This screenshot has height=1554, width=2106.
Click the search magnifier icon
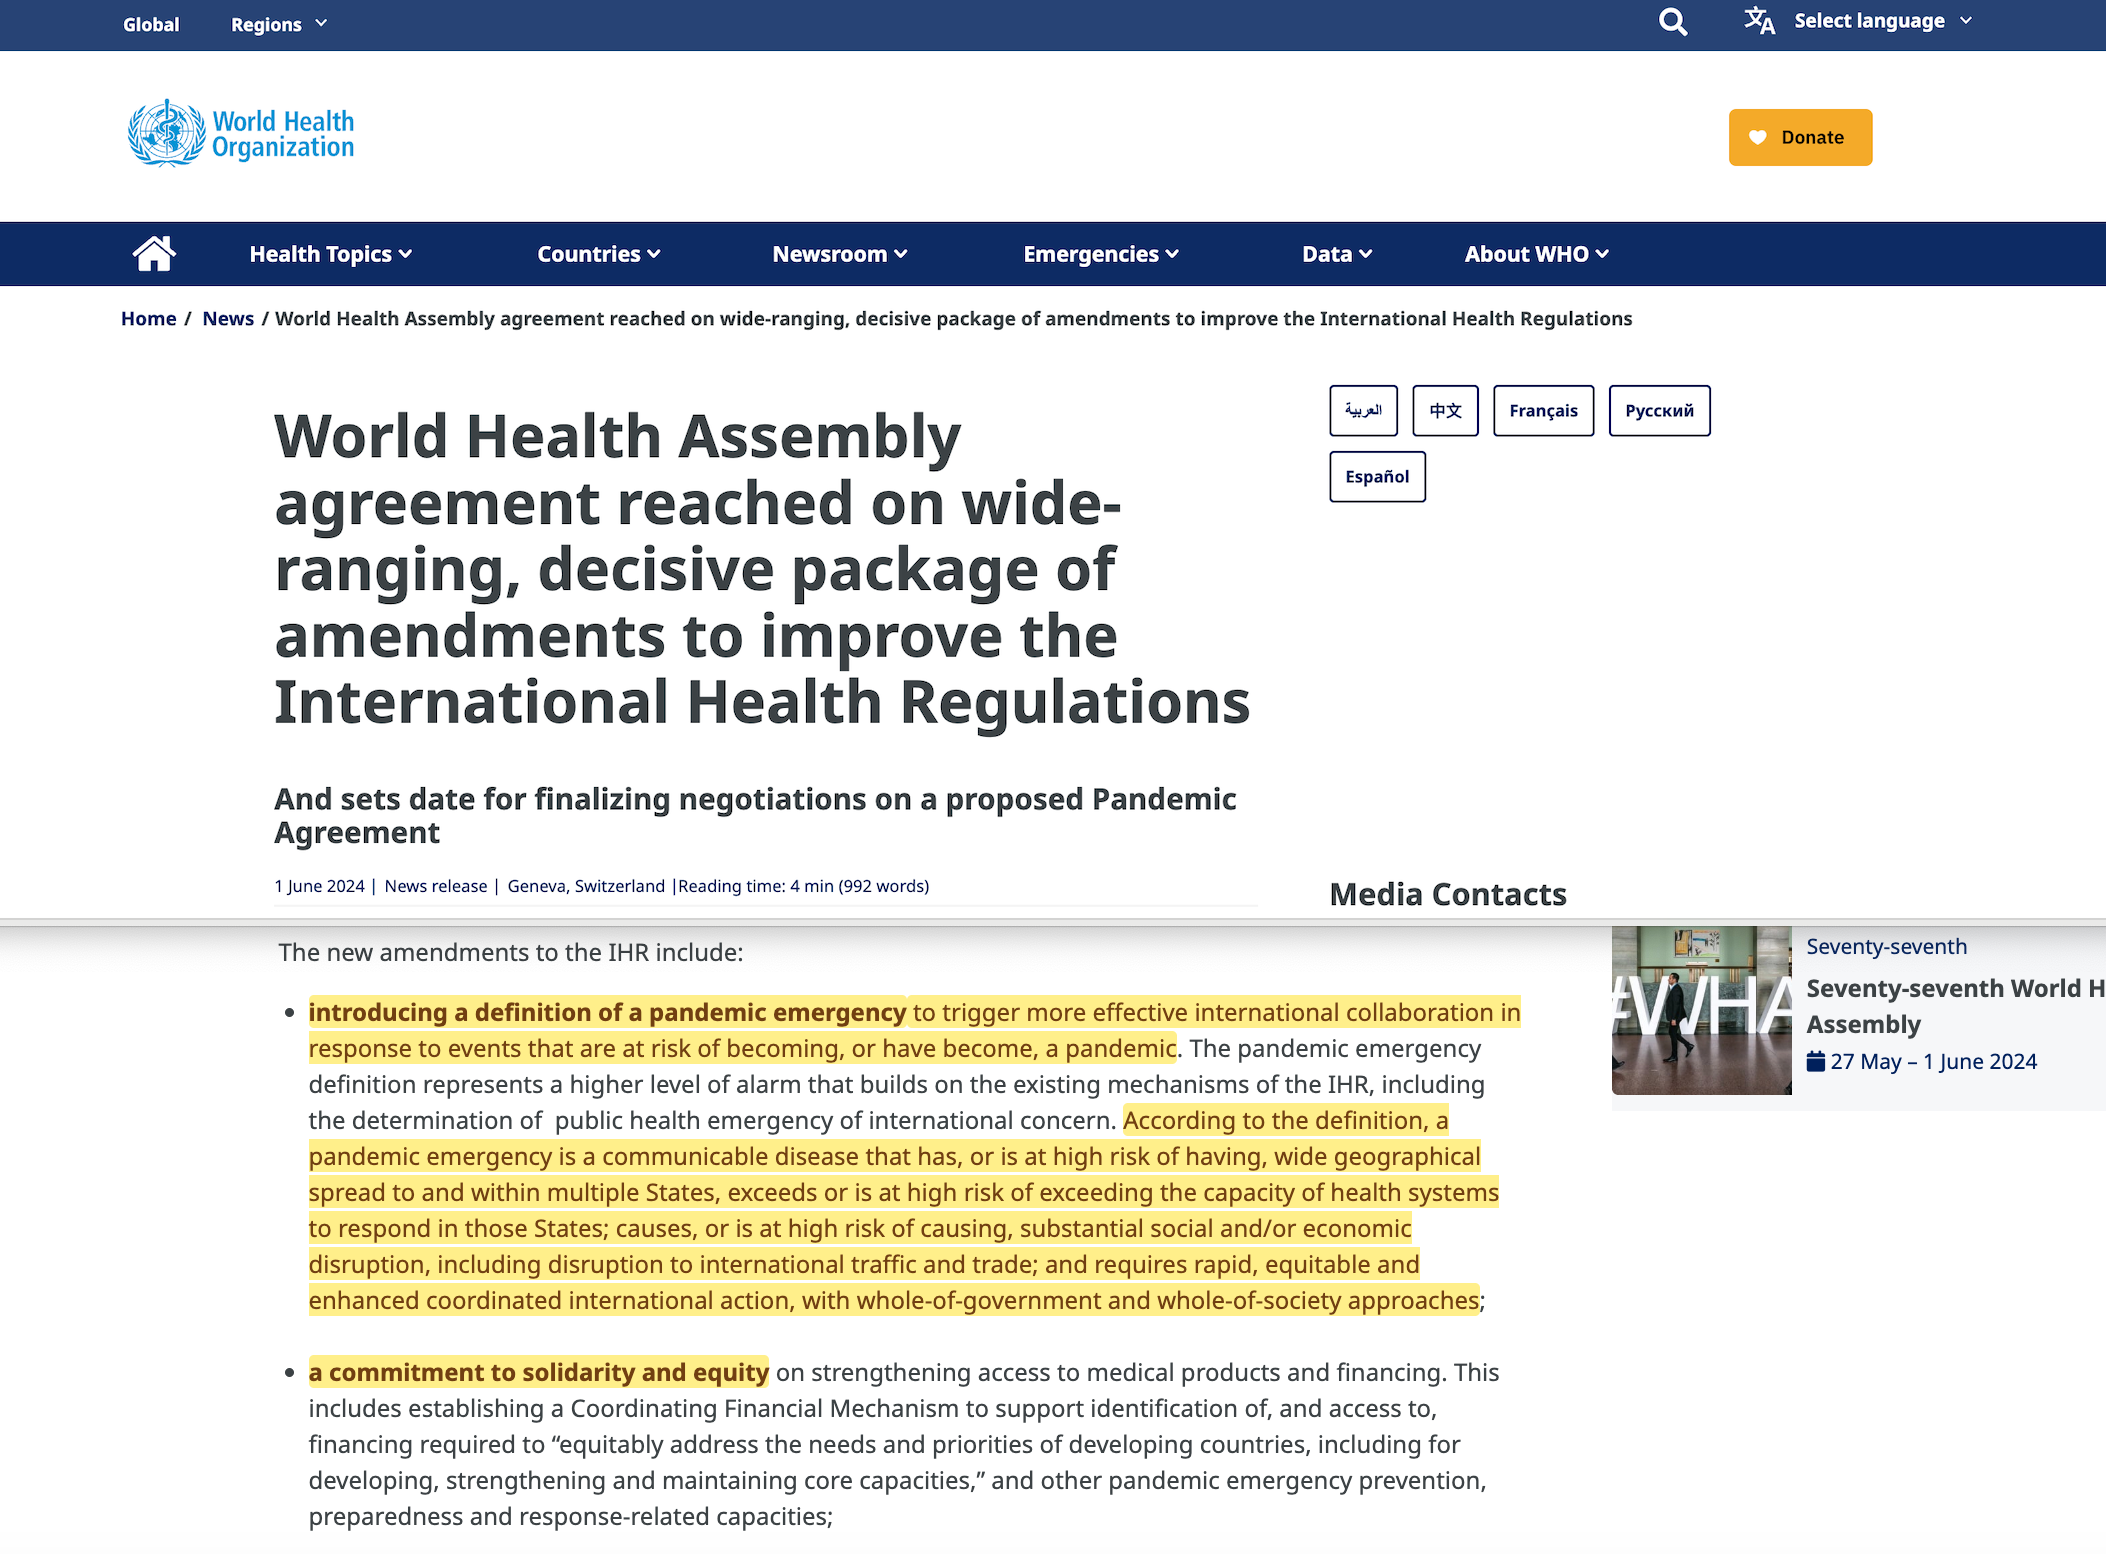(x=1672, y=22)
